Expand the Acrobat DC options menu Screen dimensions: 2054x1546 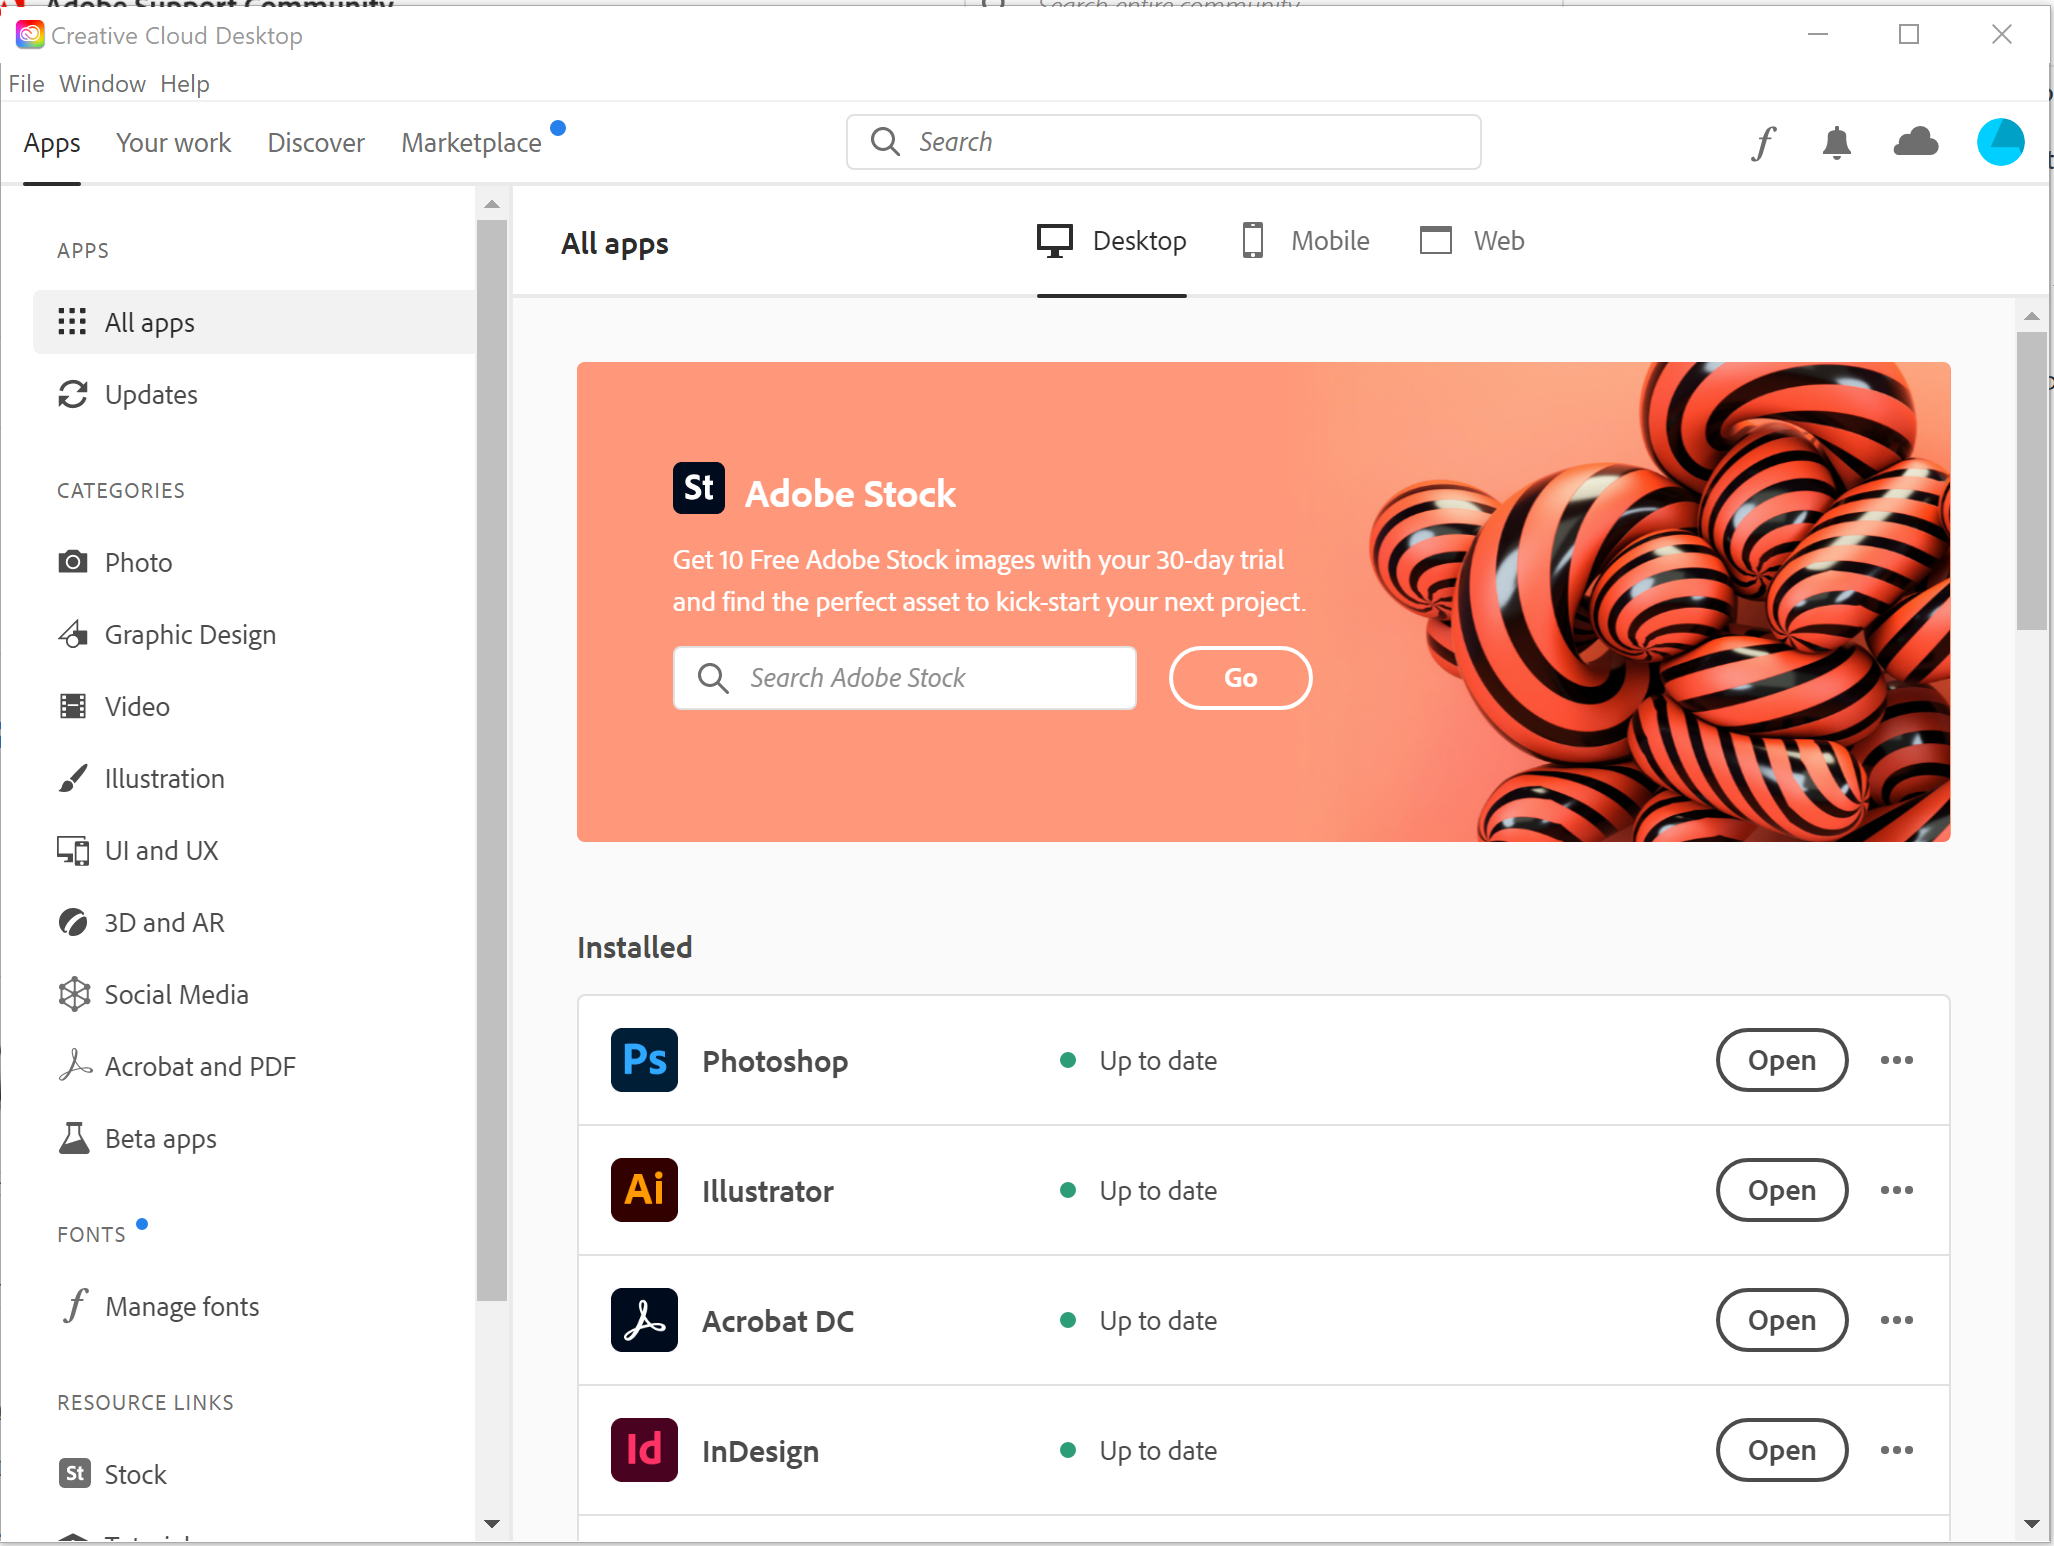[1896, 1320]
